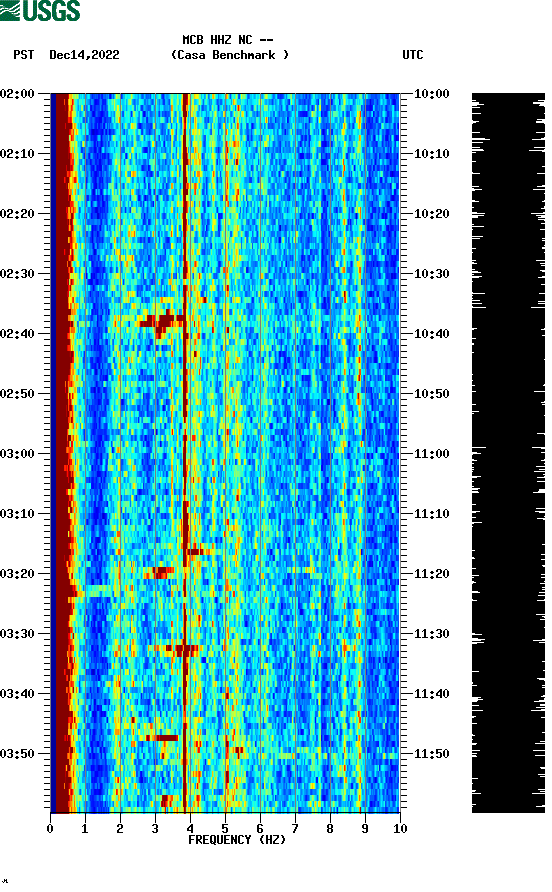
Task: Click the 10:30 UTC time label
Action: pos(432,274)
